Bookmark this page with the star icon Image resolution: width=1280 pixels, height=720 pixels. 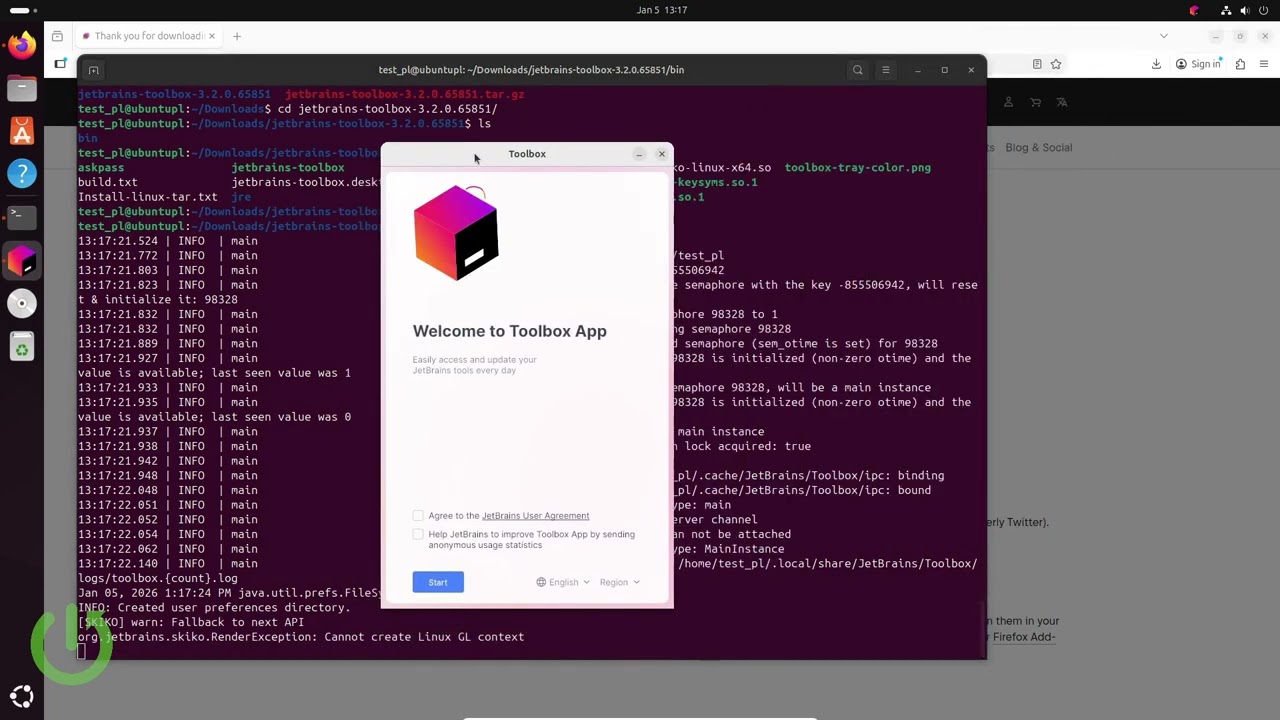point(1055,64)
